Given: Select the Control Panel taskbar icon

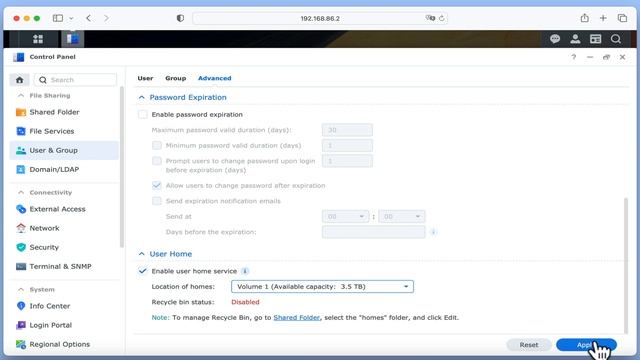Looking at the screenshot, I should click(73, 39).
